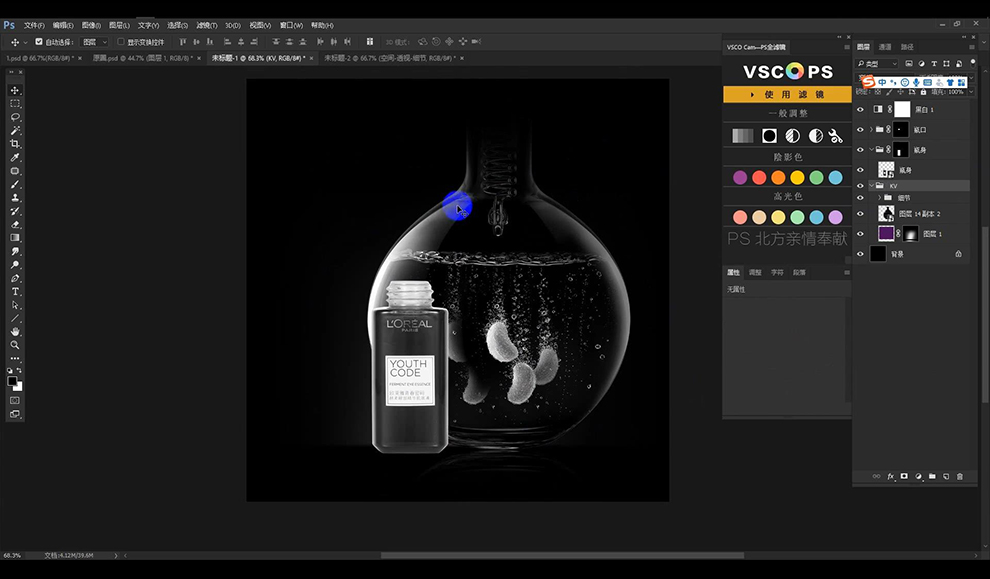Click the delete layer trash icon

(x=960, y=477)
